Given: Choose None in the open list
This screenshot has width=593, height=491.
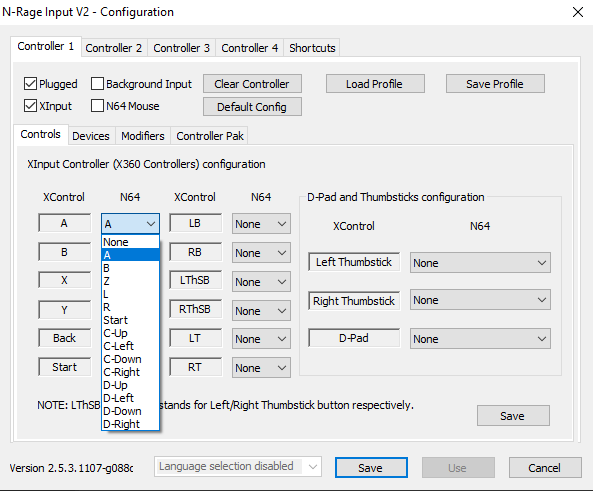Looking at the screenshot, I should (x=130, y=242).
